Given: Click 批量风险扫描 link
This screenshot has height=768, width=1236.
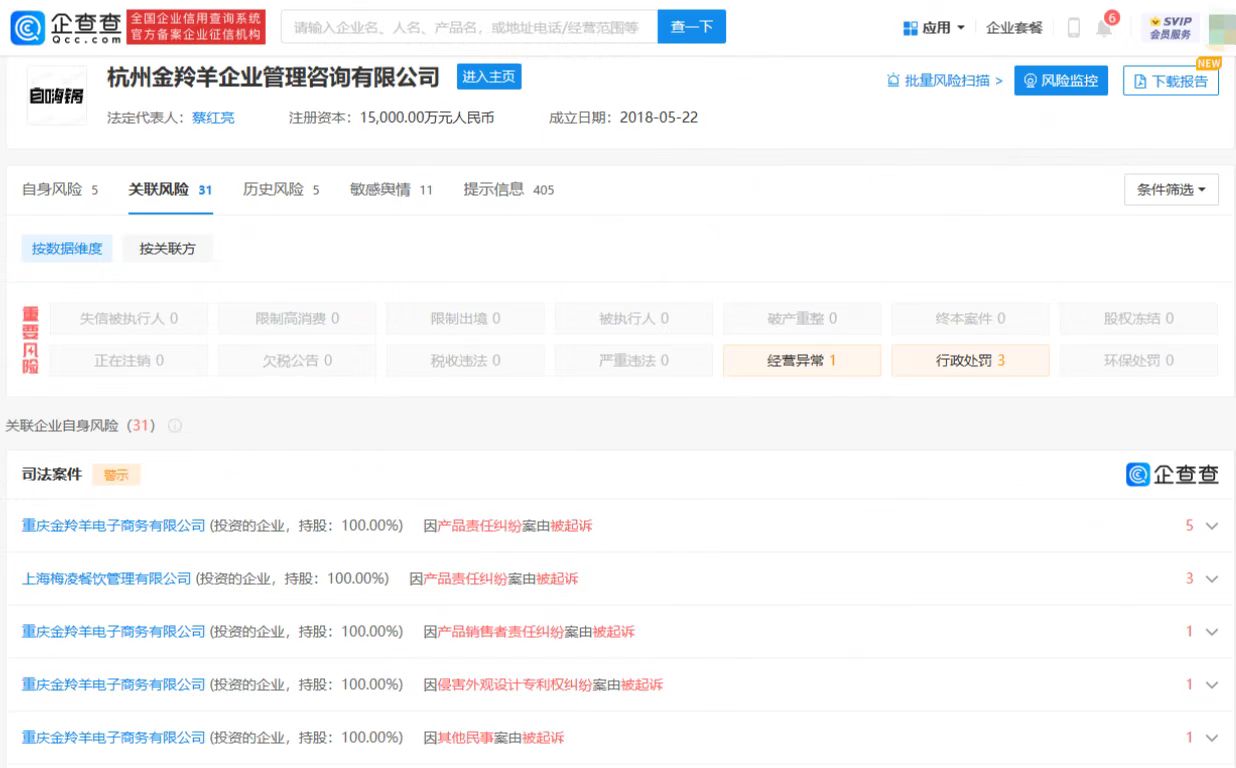Looking at the screenshot, I should [x=945, y=81].
